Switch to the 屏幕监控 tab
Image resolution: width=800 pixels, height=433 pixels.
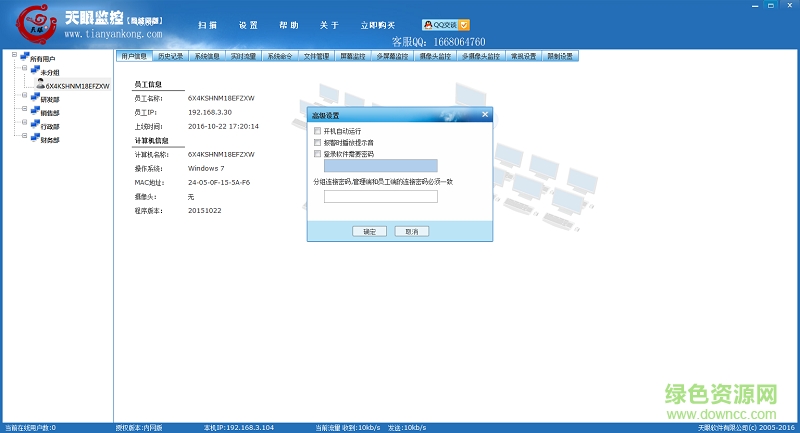(x=353, y=56)
